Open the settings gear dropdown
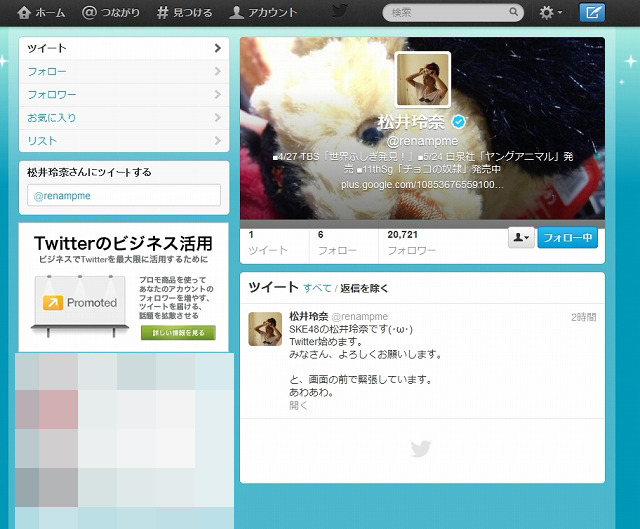Screen dimensions: 640x529 point(551,13)
